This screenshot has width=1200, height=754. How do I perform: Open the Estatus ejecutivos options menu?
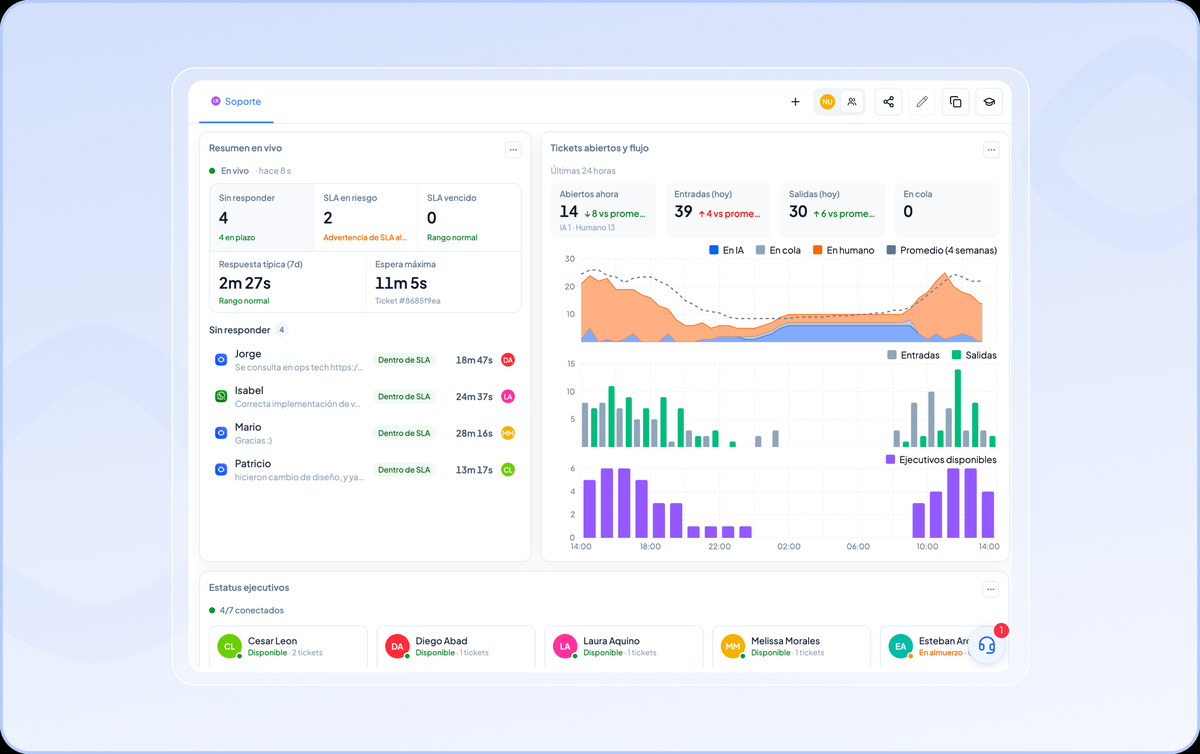[x=990, y=589]
